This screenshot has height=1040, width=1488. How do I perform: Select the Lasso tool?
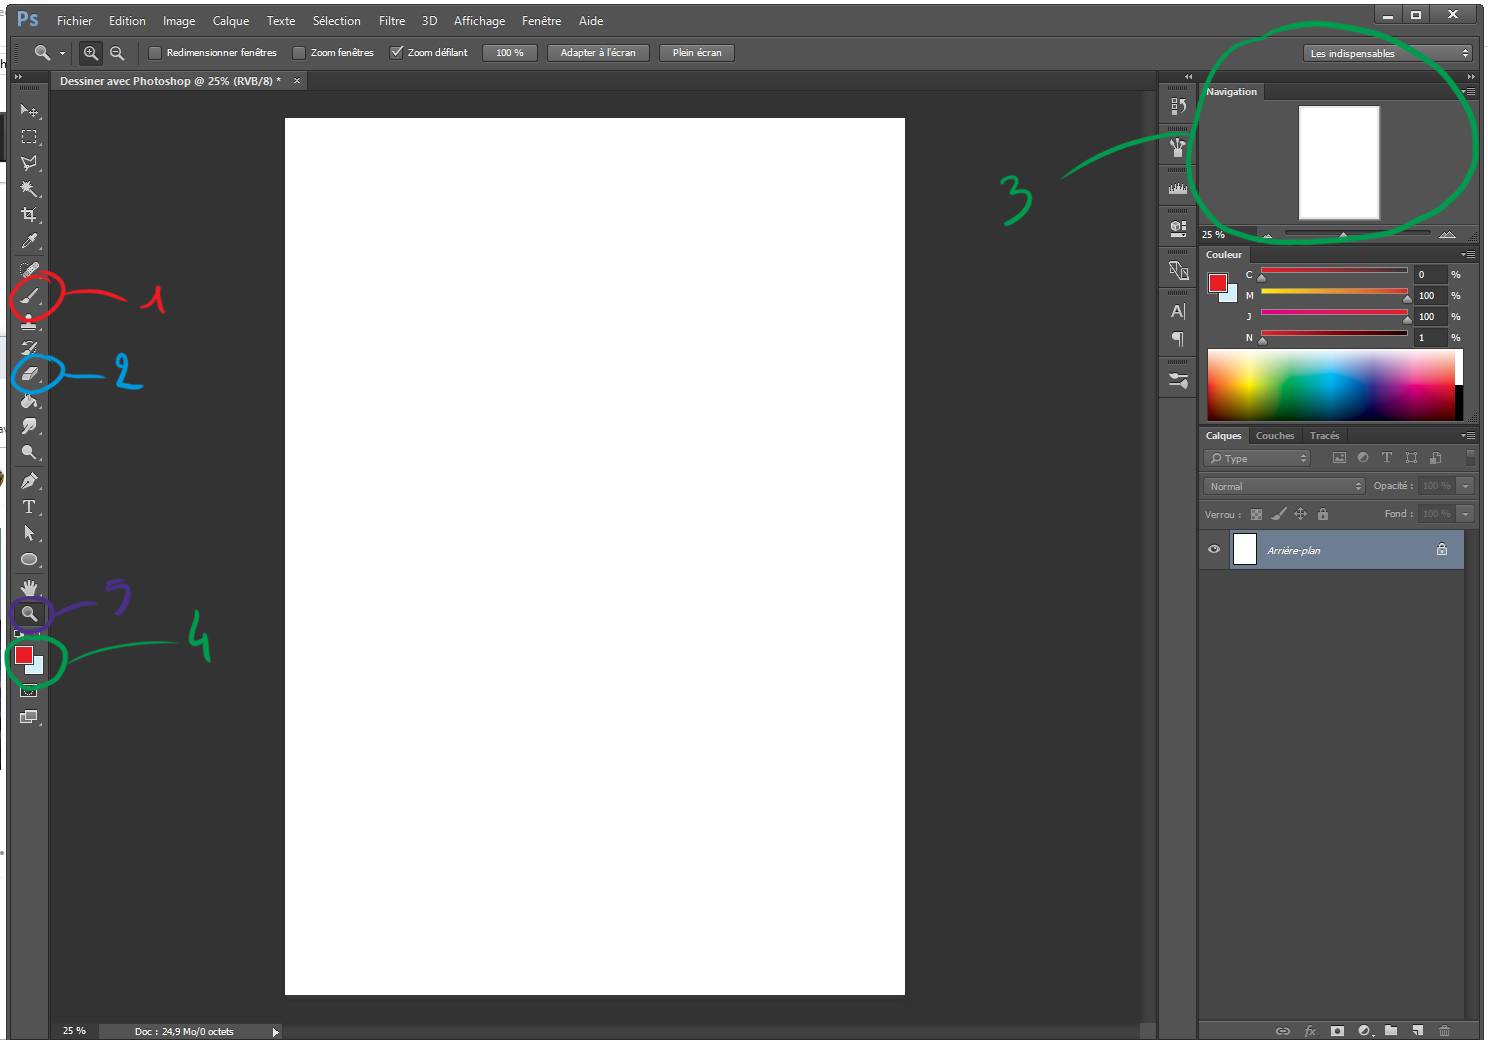tap(29, 163)
